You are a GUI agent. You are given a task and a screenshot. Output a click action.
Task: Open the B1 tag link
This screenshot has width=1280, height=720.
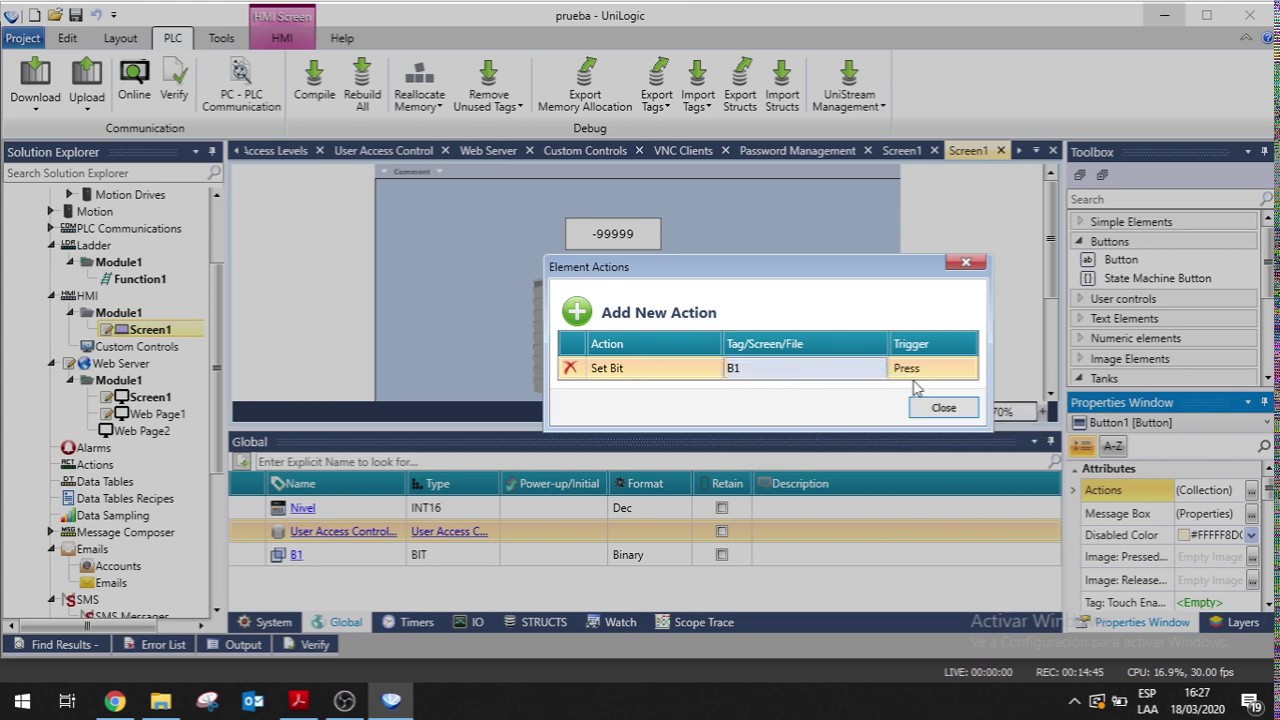[x=296, y=555]
